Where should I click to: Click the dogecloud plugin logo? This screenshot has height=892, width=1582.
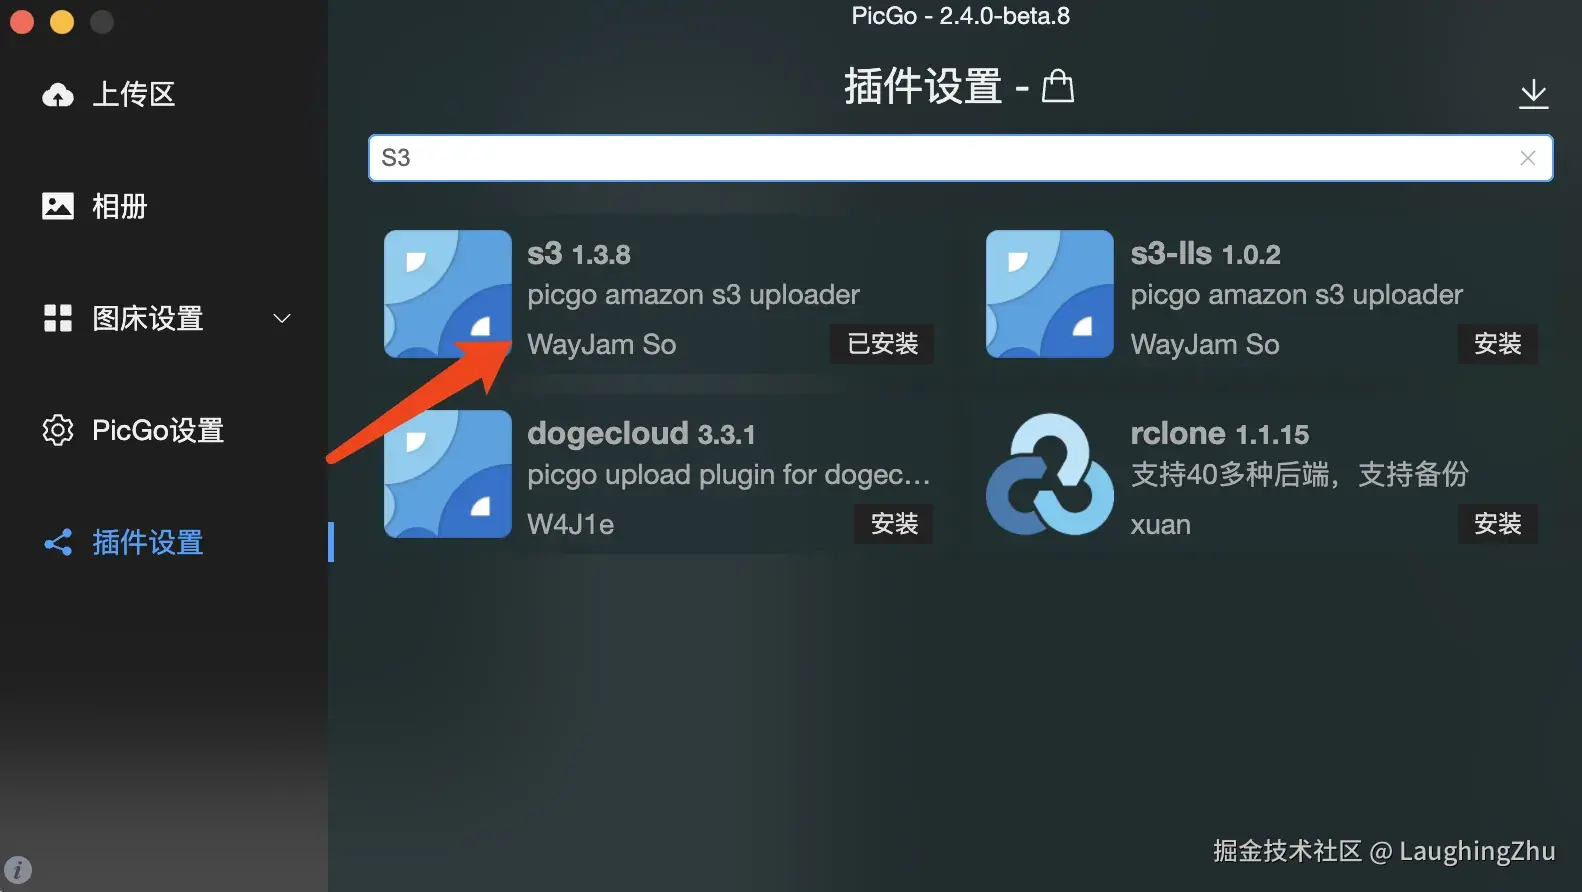coord(448,474)
